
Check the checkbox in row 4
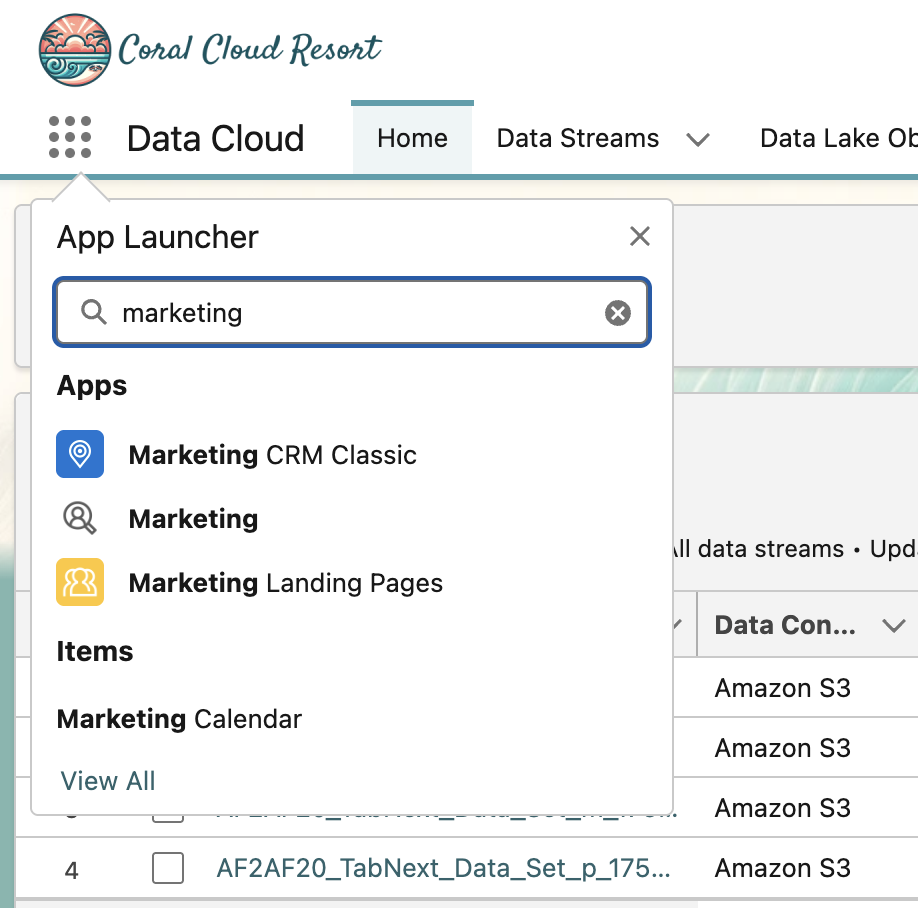pos(168,869)
